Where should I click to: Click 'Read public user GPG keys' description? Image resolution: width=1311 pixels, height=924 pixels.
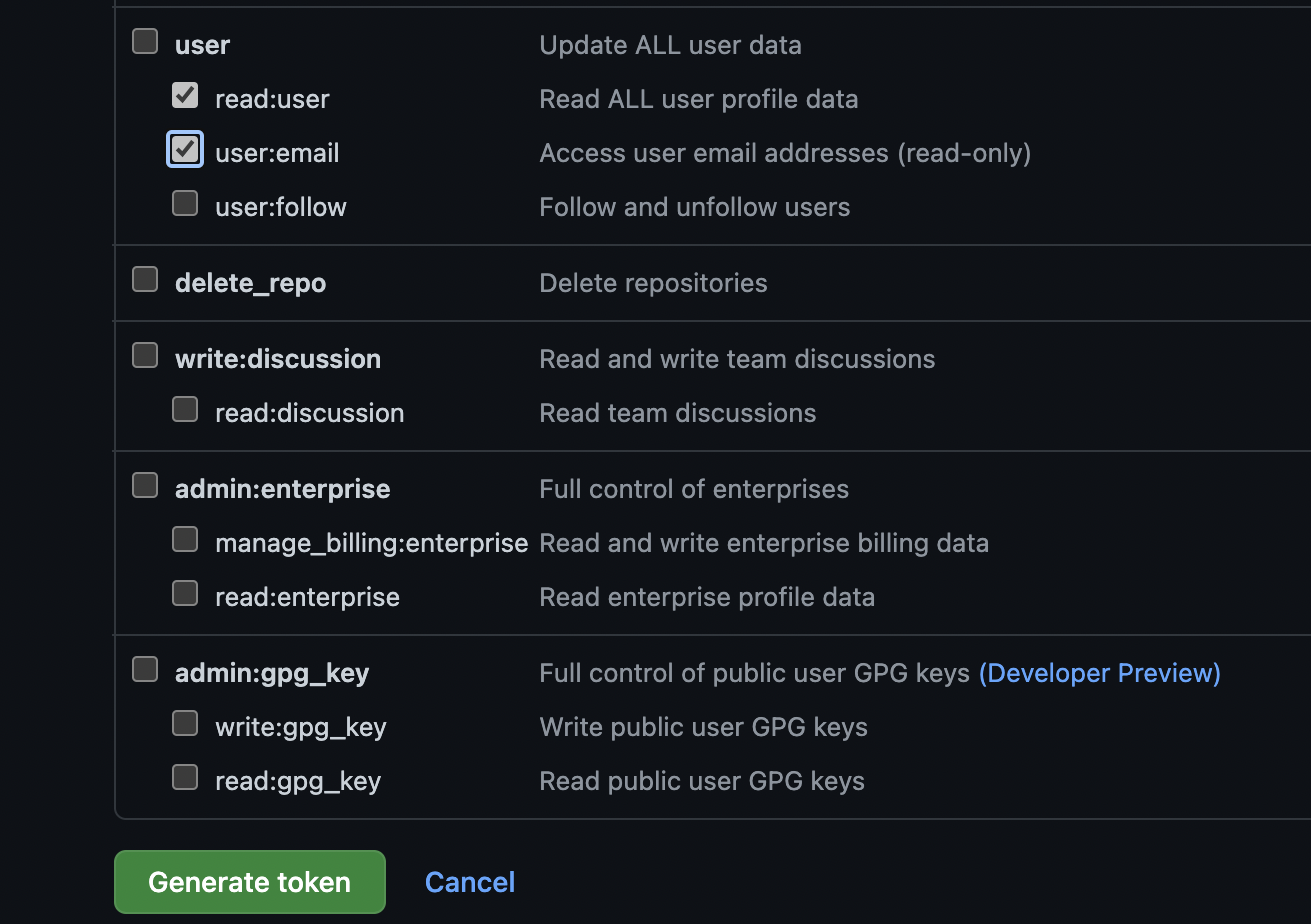tap(702, 781)
